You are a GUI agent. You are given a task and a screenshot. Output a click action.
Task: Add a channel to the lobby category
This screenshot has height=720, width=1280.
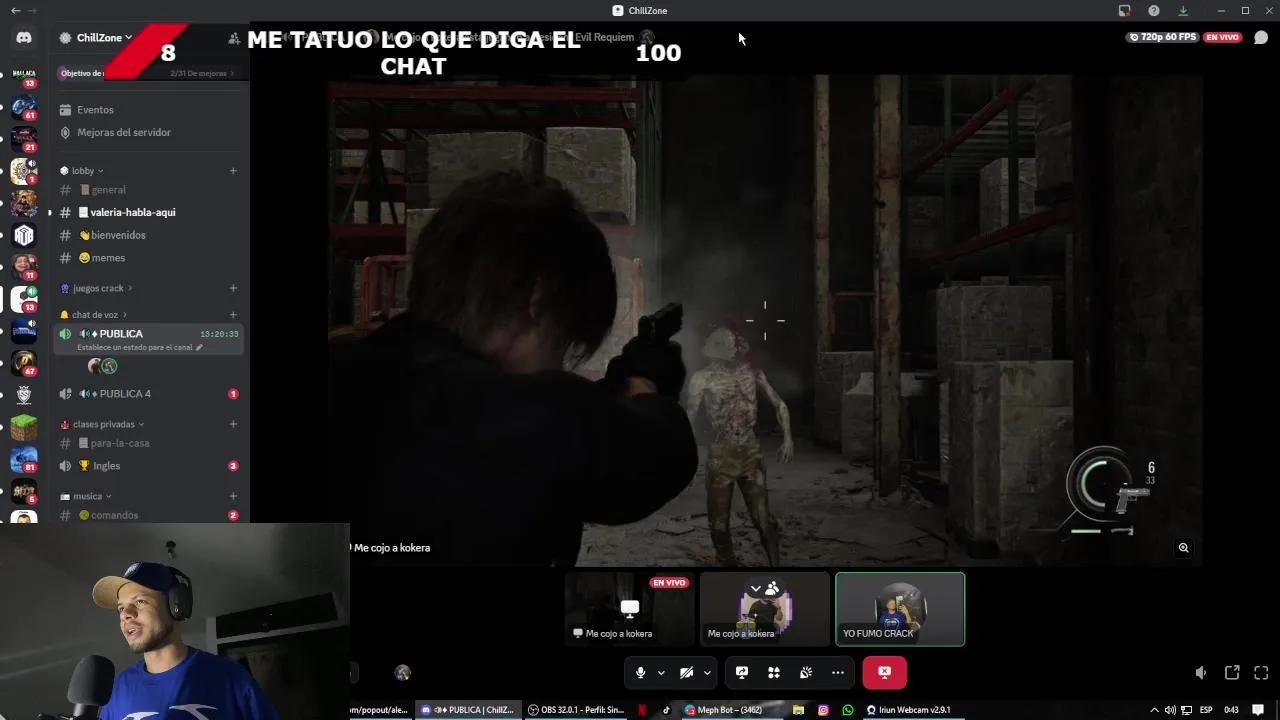coord(233,171)
